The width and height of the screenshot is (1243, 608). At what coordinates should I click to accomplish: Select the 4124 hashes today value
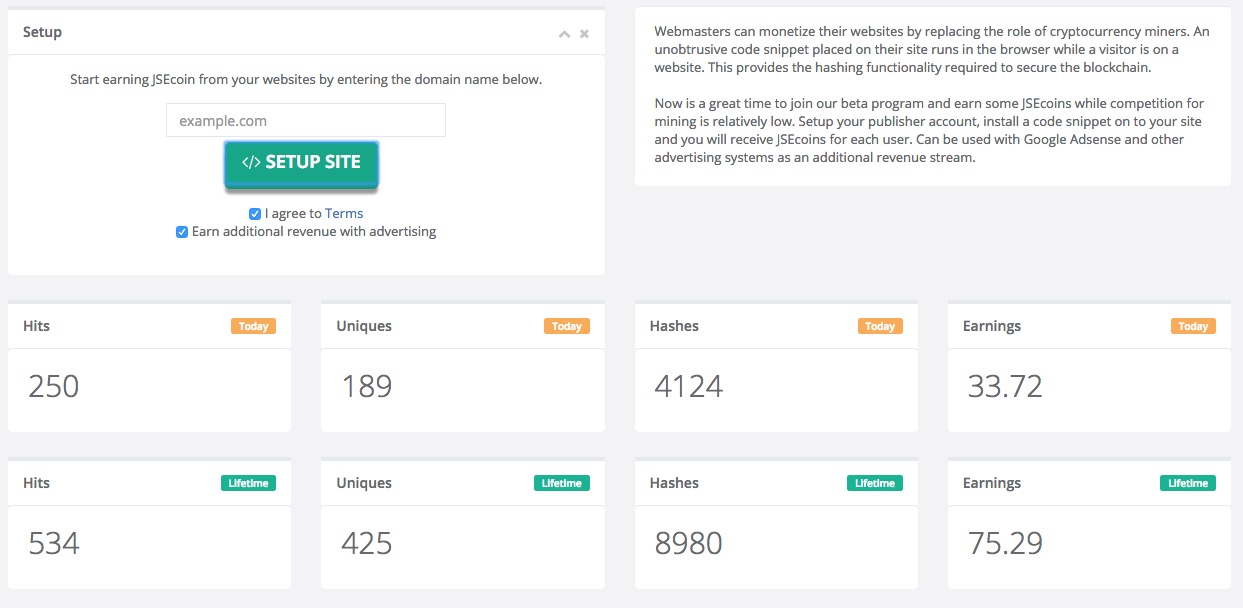(x=689, y=386)
